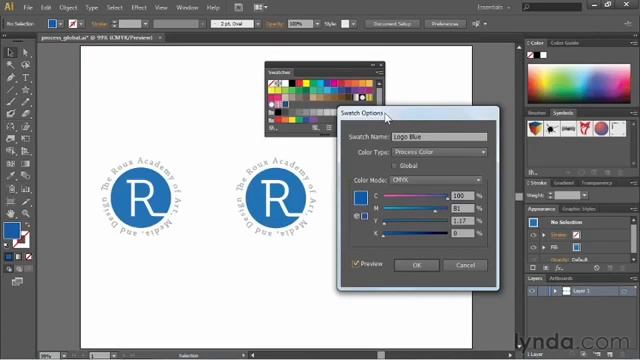This screenshot has height=360, width=640.
Task: Toggle the Preview checkbox
Action: coord(356,264)
